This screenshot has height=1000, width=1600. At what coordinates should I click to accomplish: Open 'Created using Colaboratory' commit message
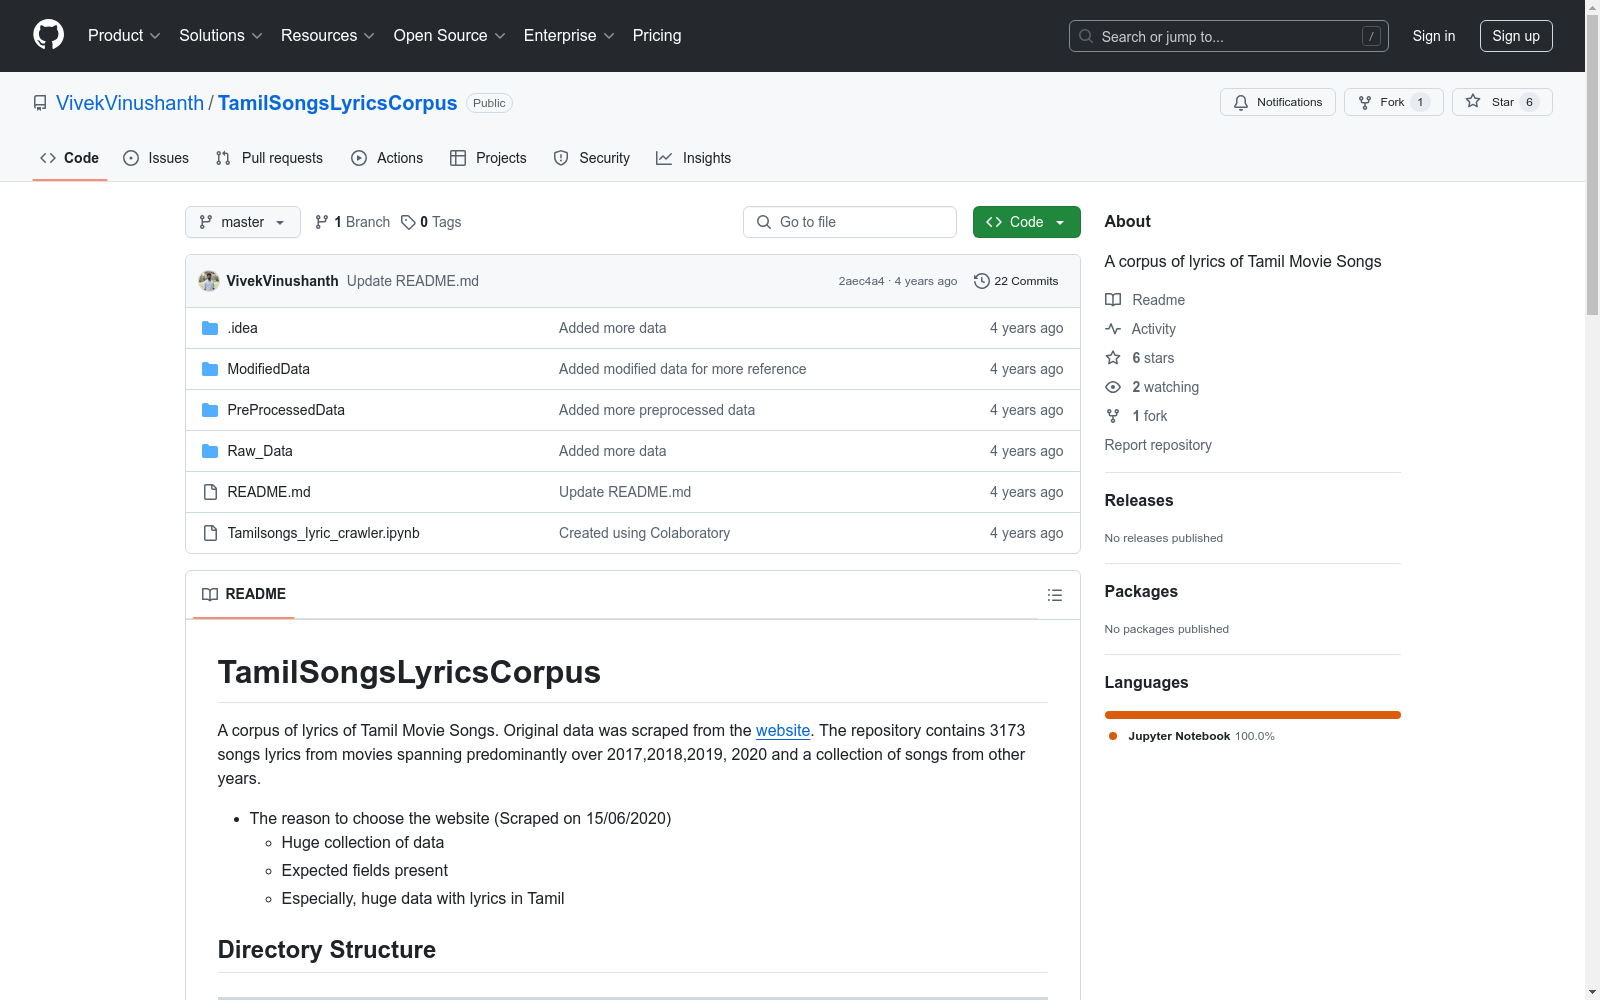click(644, 533)
